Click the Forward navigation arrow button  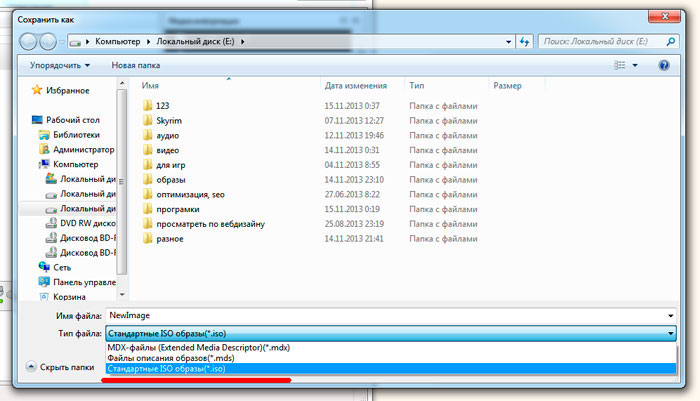[48, 42]
